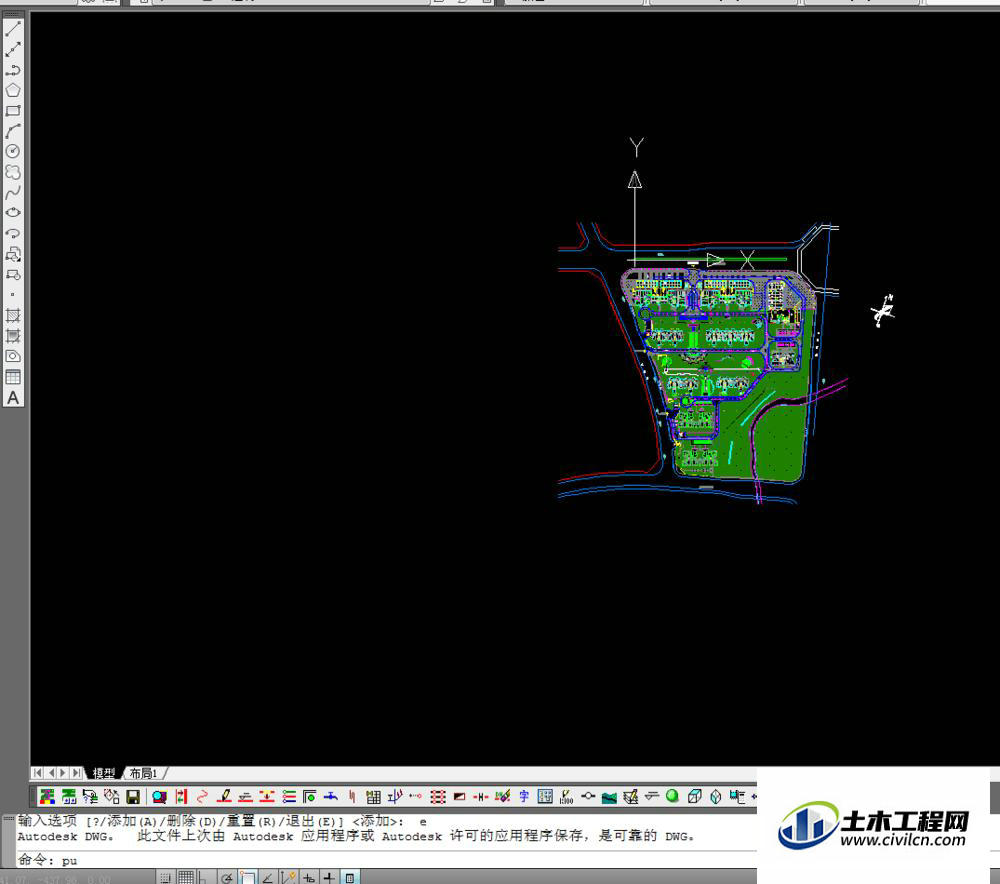Select the Line tool
Image resolution: width=1000 pixels, height=884 pixels.
click(x=14, y=29)
